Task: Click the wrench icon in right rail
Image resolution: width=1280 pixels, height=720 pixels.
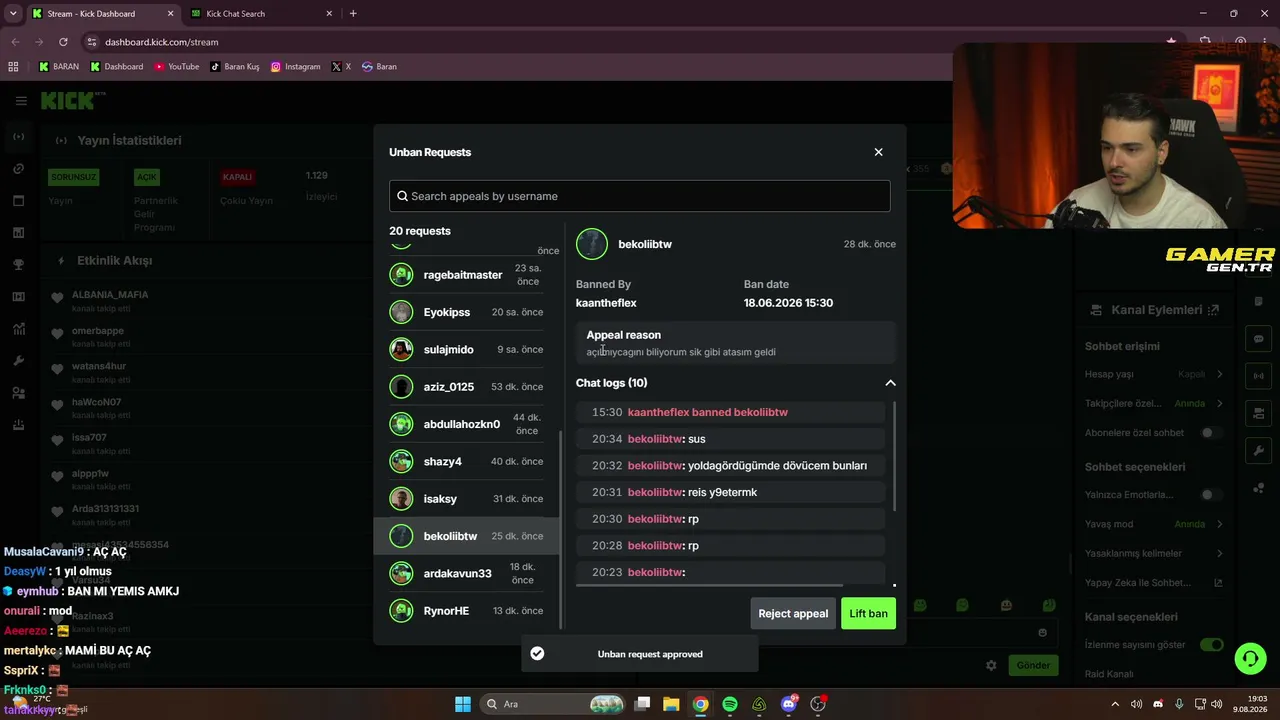Action: pos(1259,451)
